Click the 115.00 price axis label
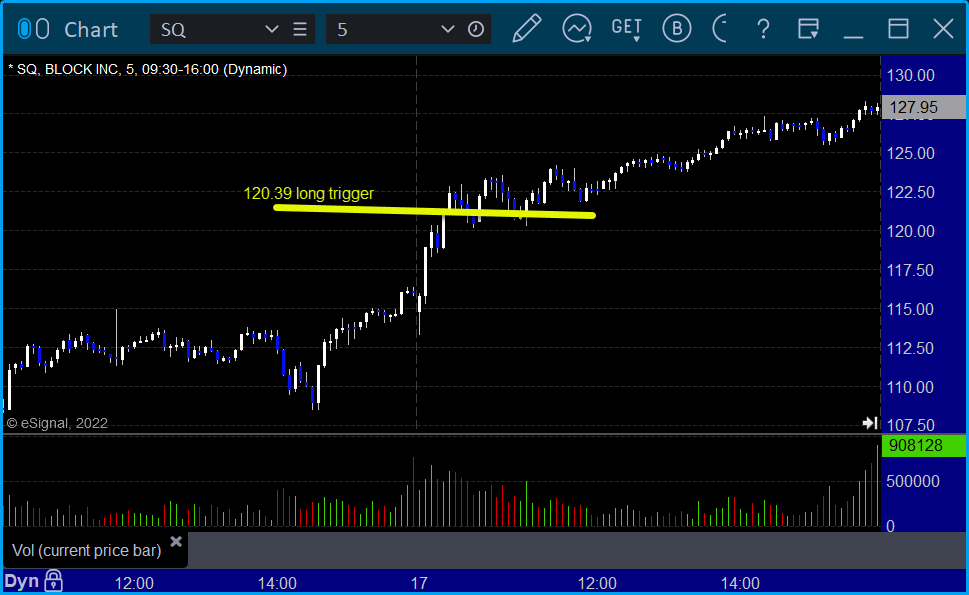Image resolution: width=969 pixels, height=595 pixels. [911, 309]
